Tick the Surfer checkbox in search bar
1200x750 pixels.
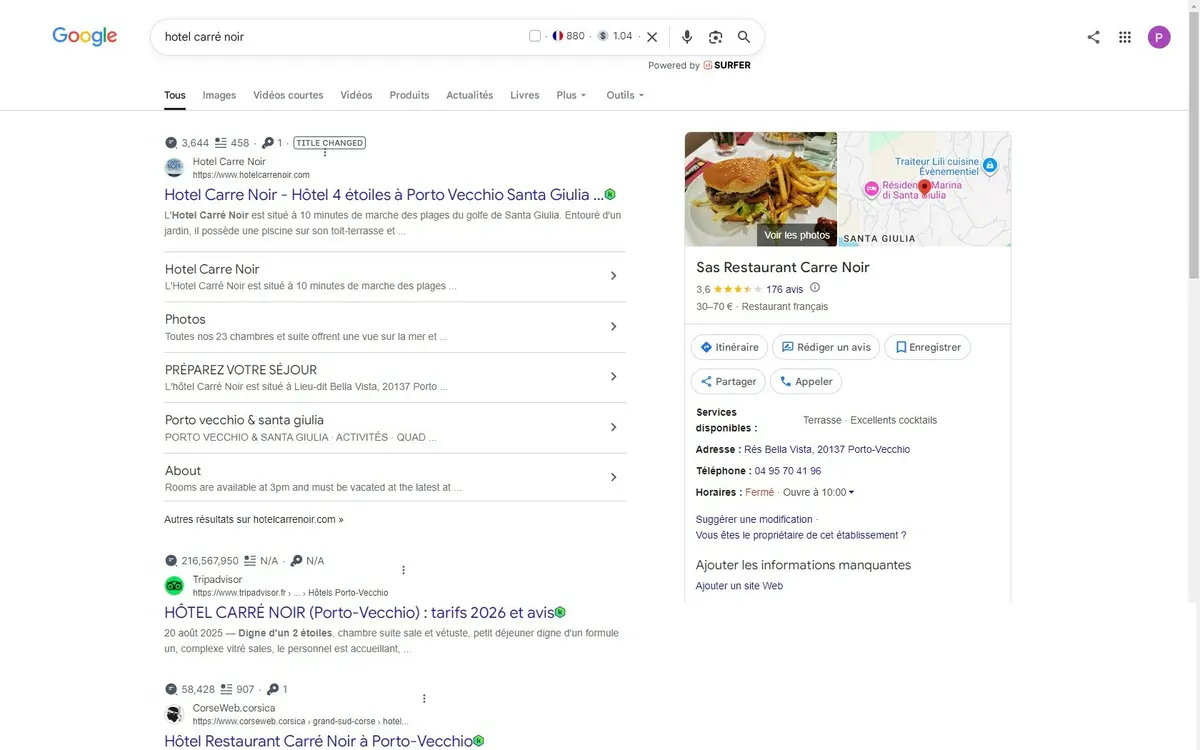[535, 36]
